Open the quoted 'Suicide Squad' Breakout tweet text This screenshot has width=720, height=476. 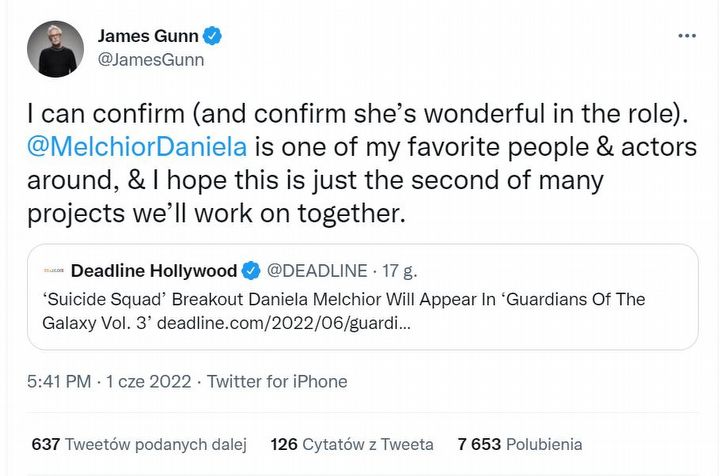click(344, 300)
